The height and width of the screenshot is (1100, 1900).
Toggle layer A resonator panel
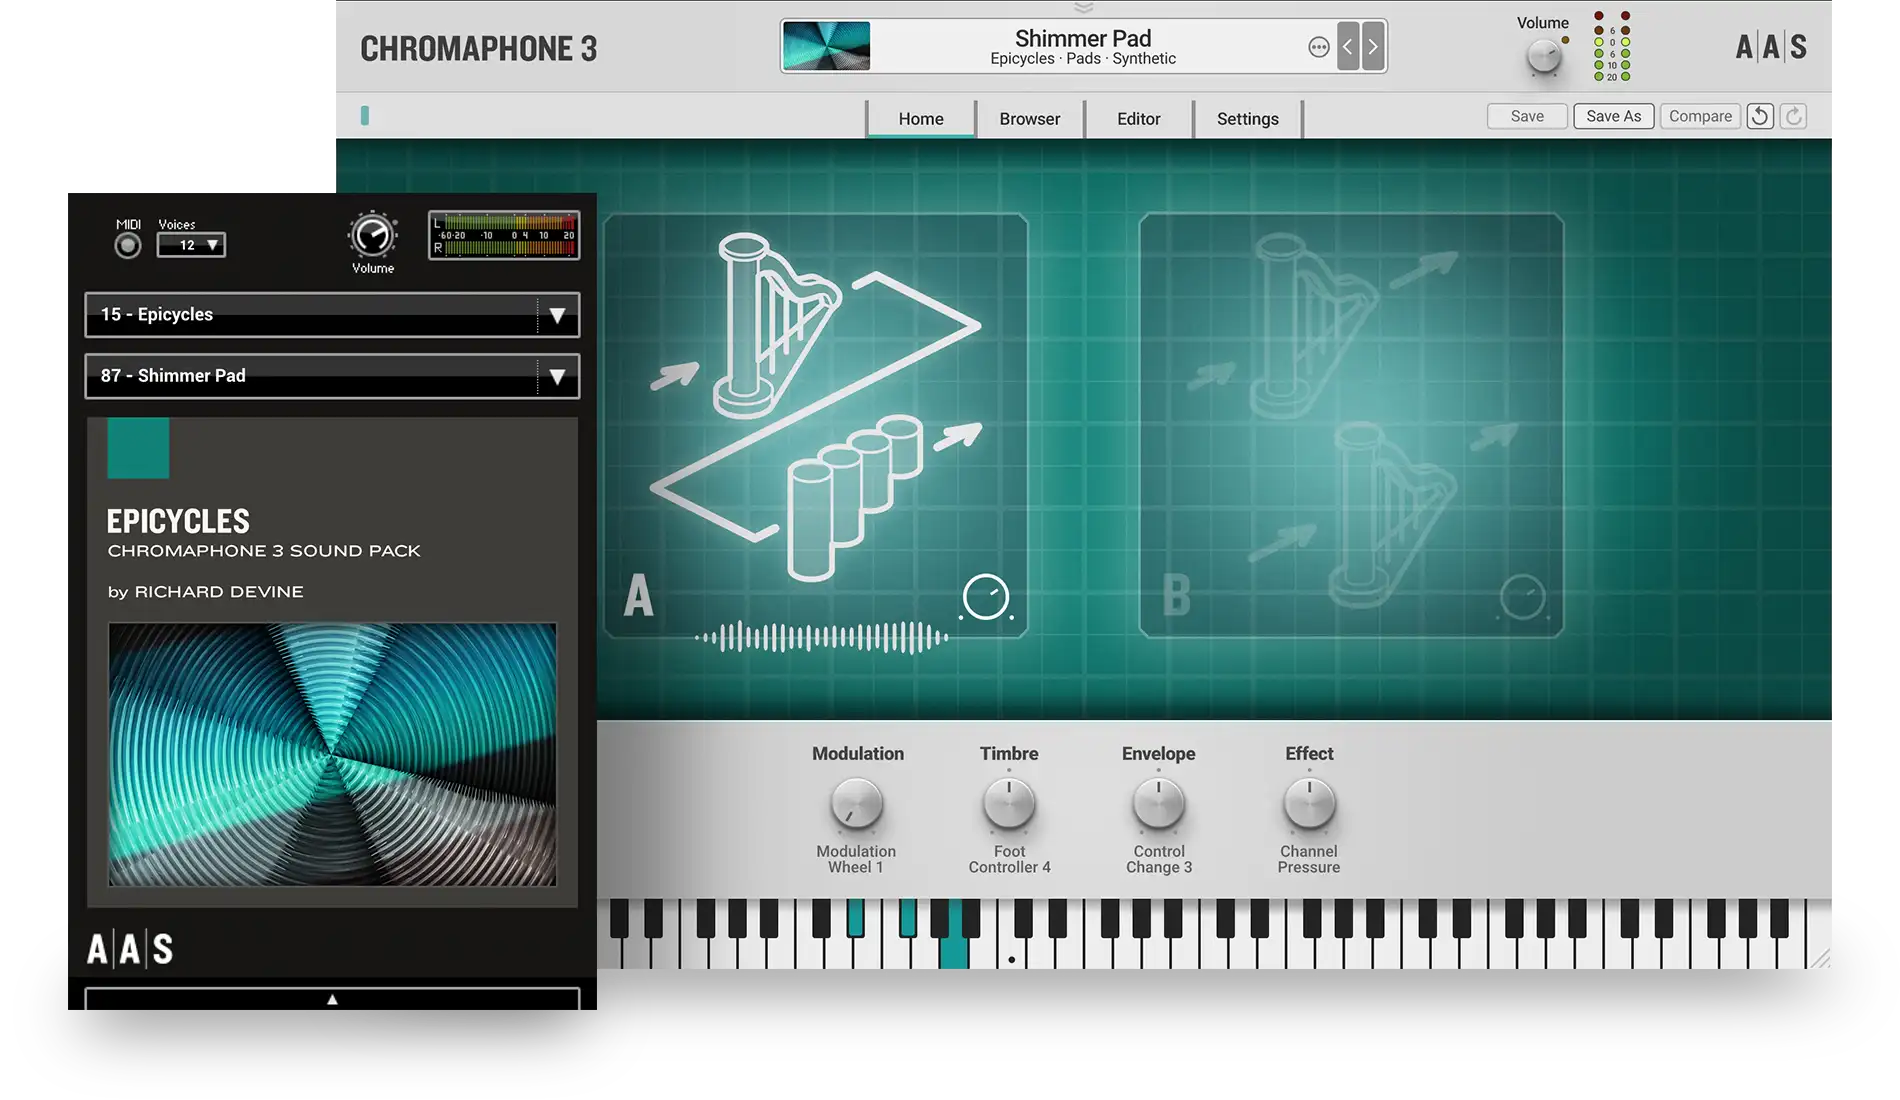(x=815, y=425)
